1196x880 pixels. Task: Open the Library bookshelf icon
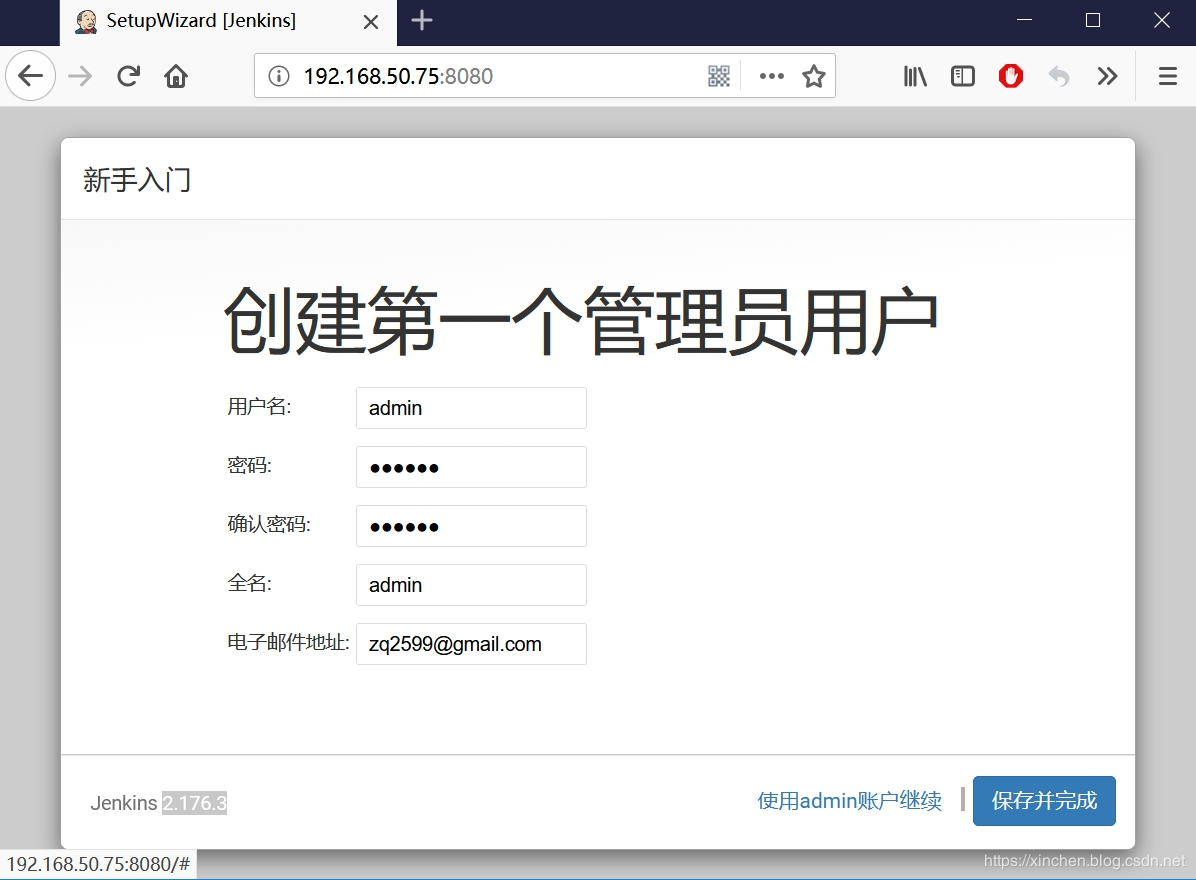pyautogui.click(x=914, y=75)
